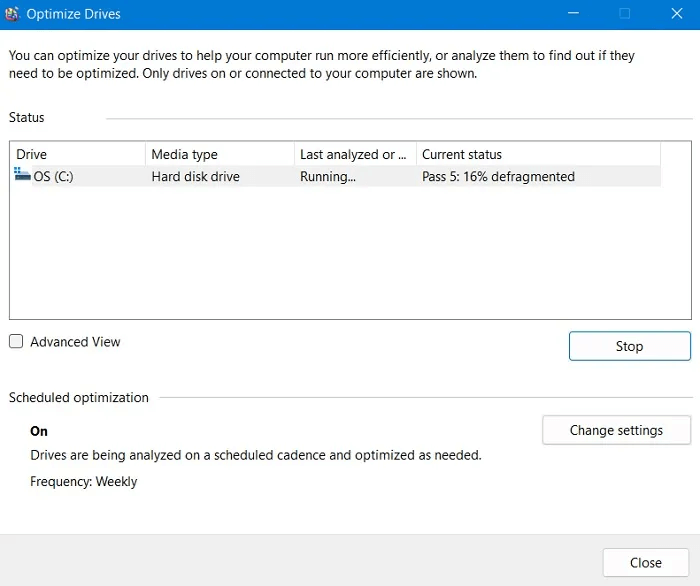The image size is (700, 586).
Task: Click the Pass 5 defragmented progress status
Action: click(498, 177)
